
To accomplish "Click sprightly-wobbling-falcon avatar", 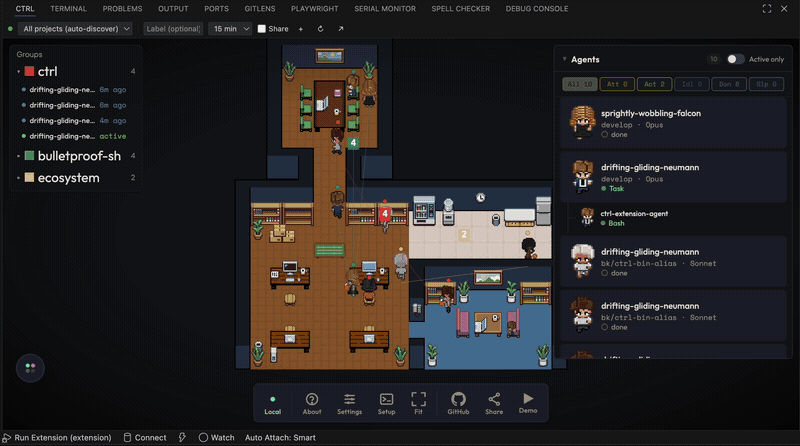I will click(x=582, y=122).
